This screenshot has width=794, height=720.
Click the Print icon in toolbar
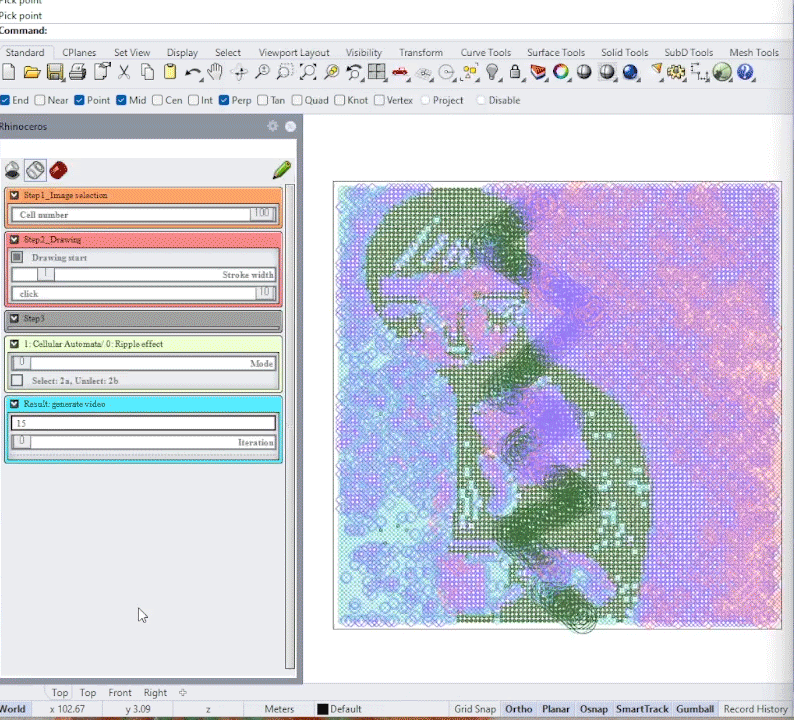coord(78,72)
